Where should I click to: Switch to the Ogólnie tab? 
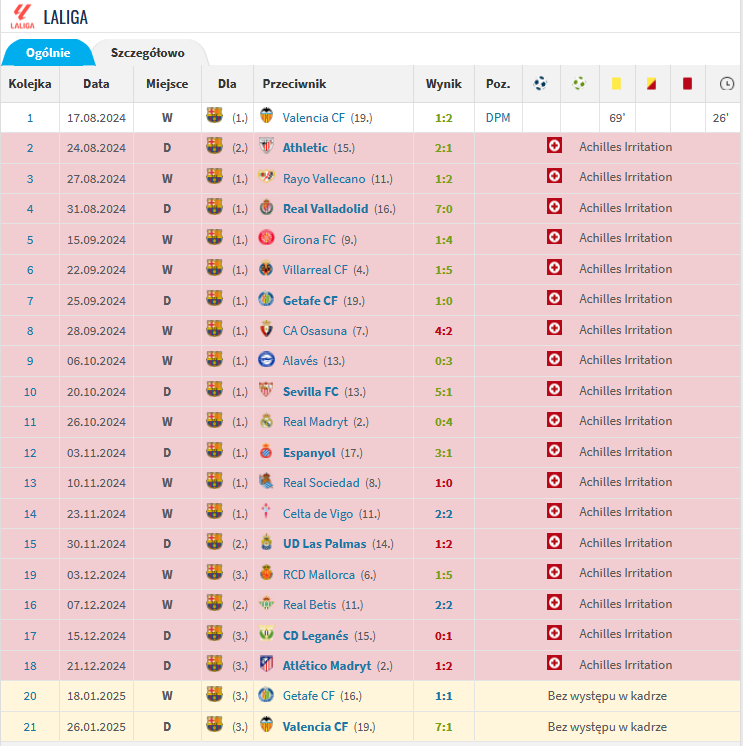coord(48,52)
